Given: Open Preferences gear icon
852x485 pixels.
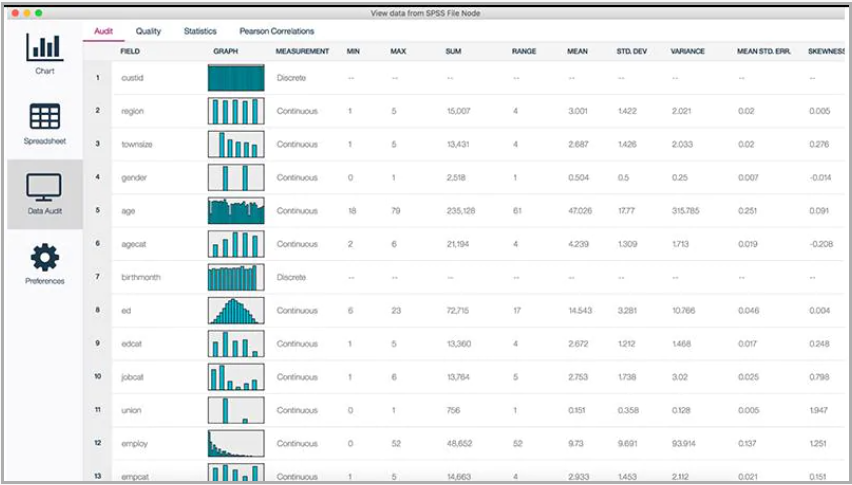Looking at the screenshot, I should [x=45, y=257].
